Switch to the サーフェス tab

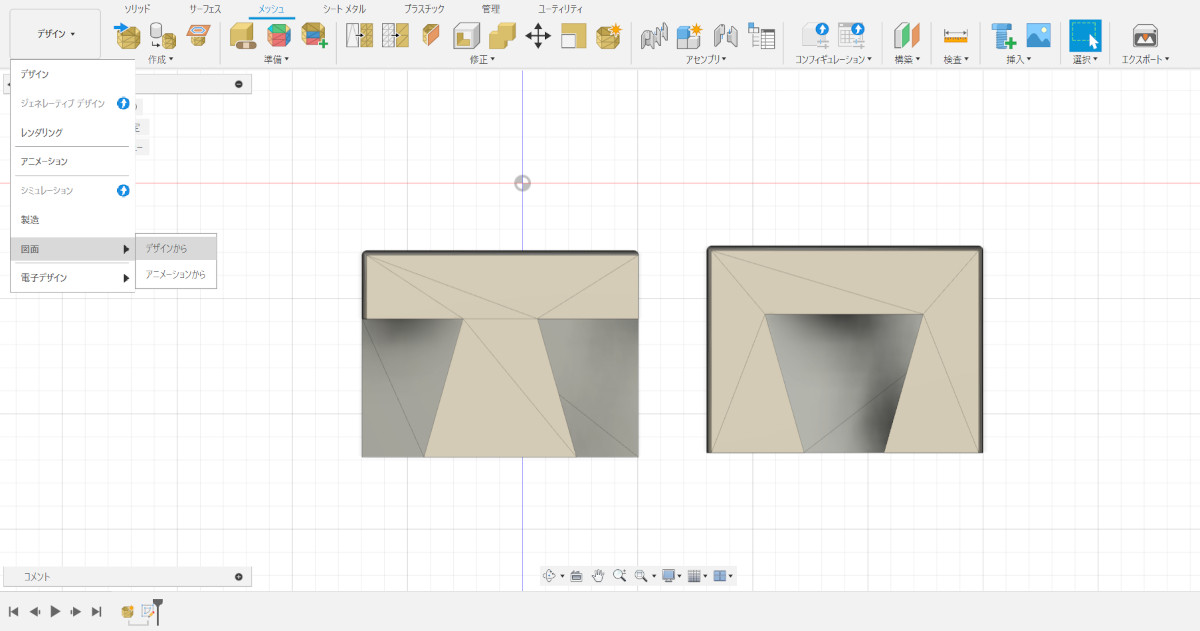point(205,9)
